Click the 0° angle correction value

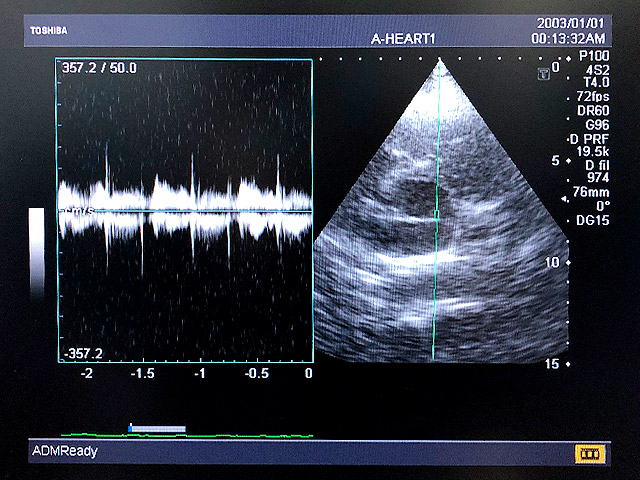[x=602, y=206]
